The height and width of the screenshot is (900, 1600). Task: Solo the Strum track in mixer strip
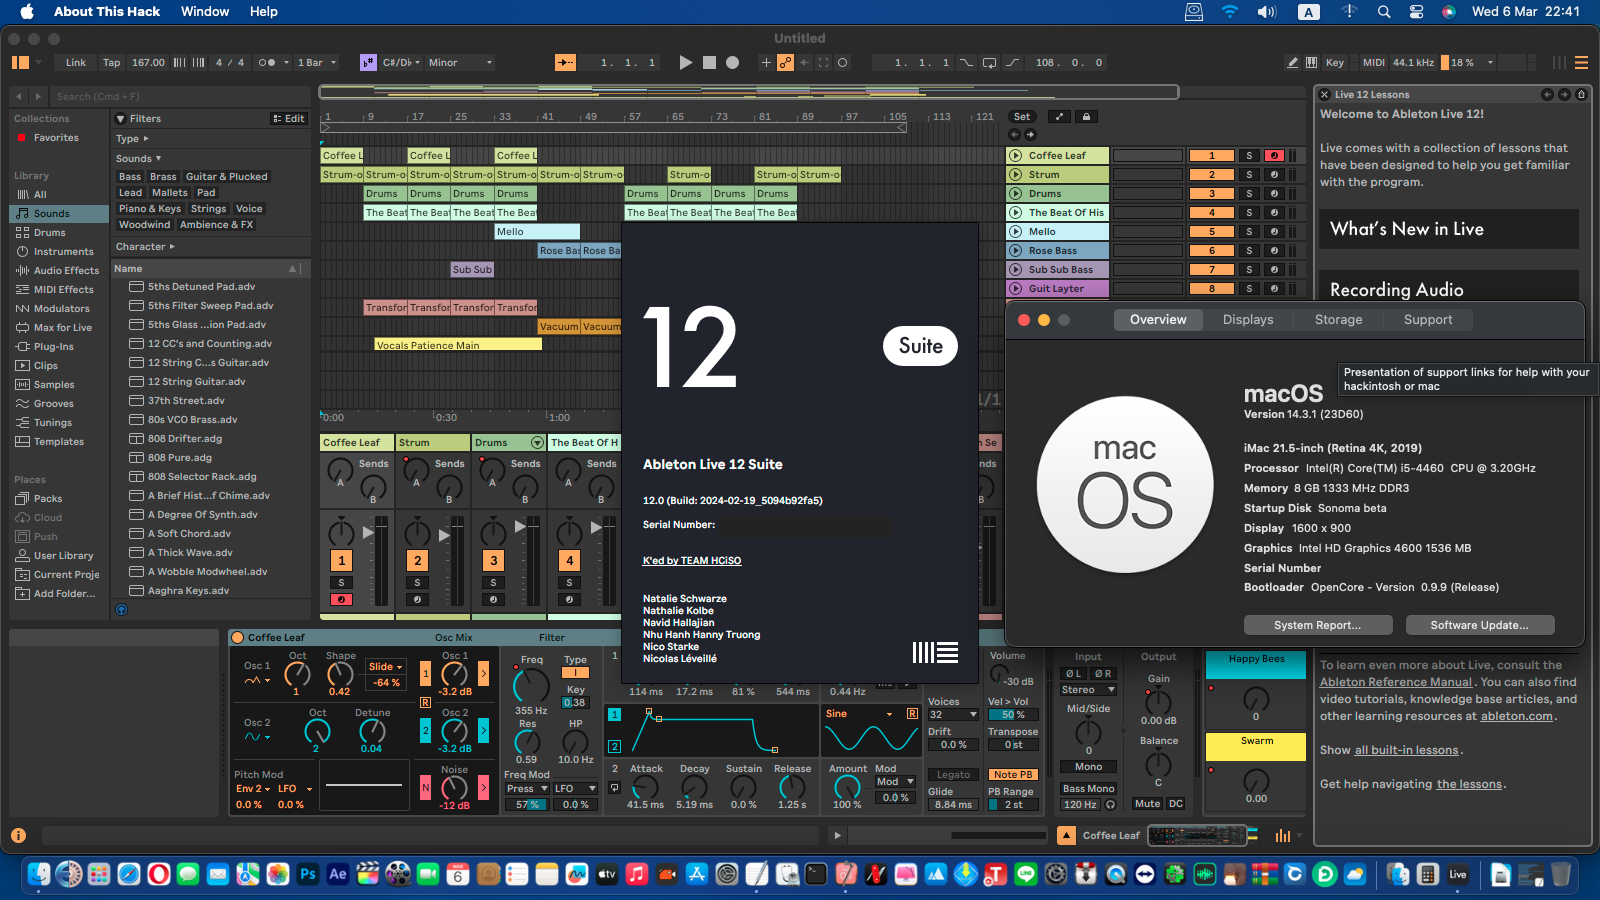click(x=417, y=583)
